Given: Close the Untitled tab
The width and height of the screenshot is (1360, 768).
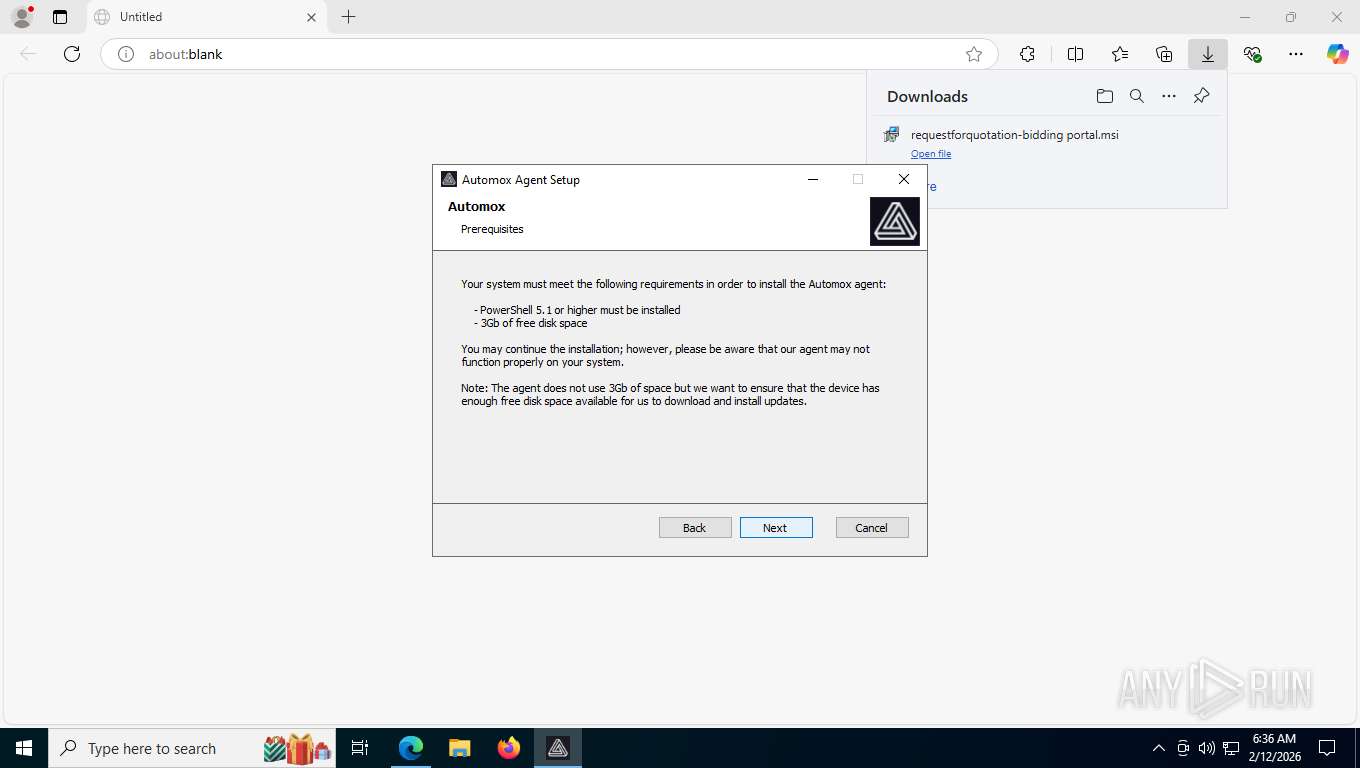Looking at the screenshot, I should point(311,17).
